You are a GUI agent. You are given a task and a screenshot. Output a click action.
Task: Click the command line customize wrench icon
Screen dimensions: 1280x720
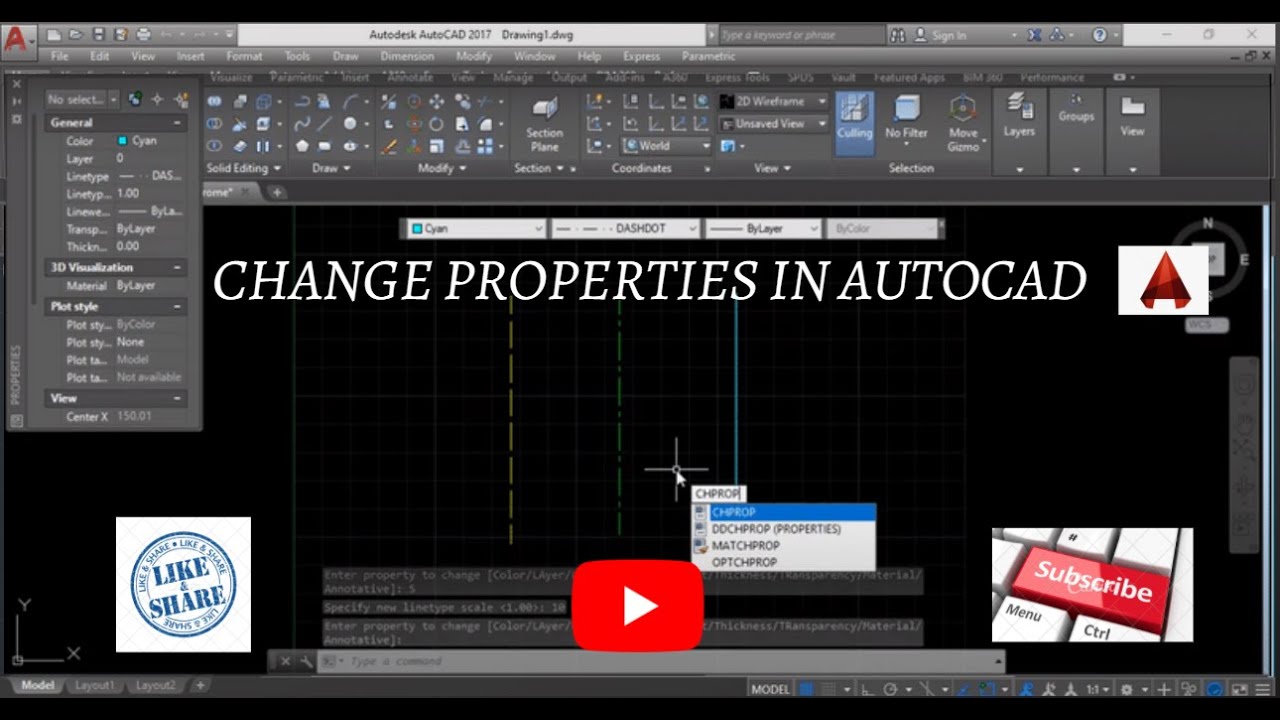point(305,661)
